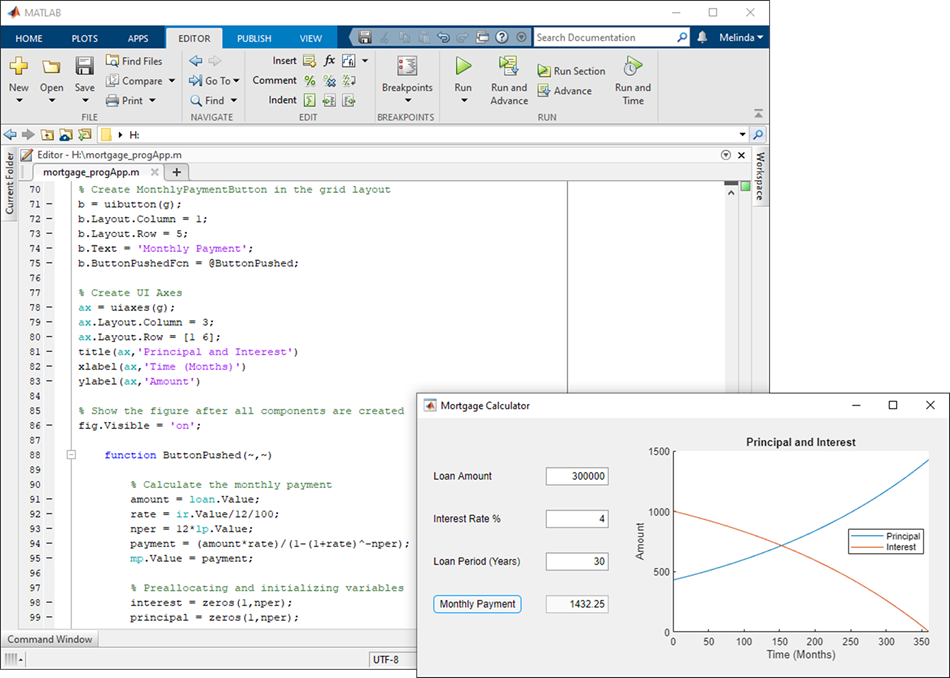
Task: Click the New file plus icon
Action: click(x=19, y=67)
